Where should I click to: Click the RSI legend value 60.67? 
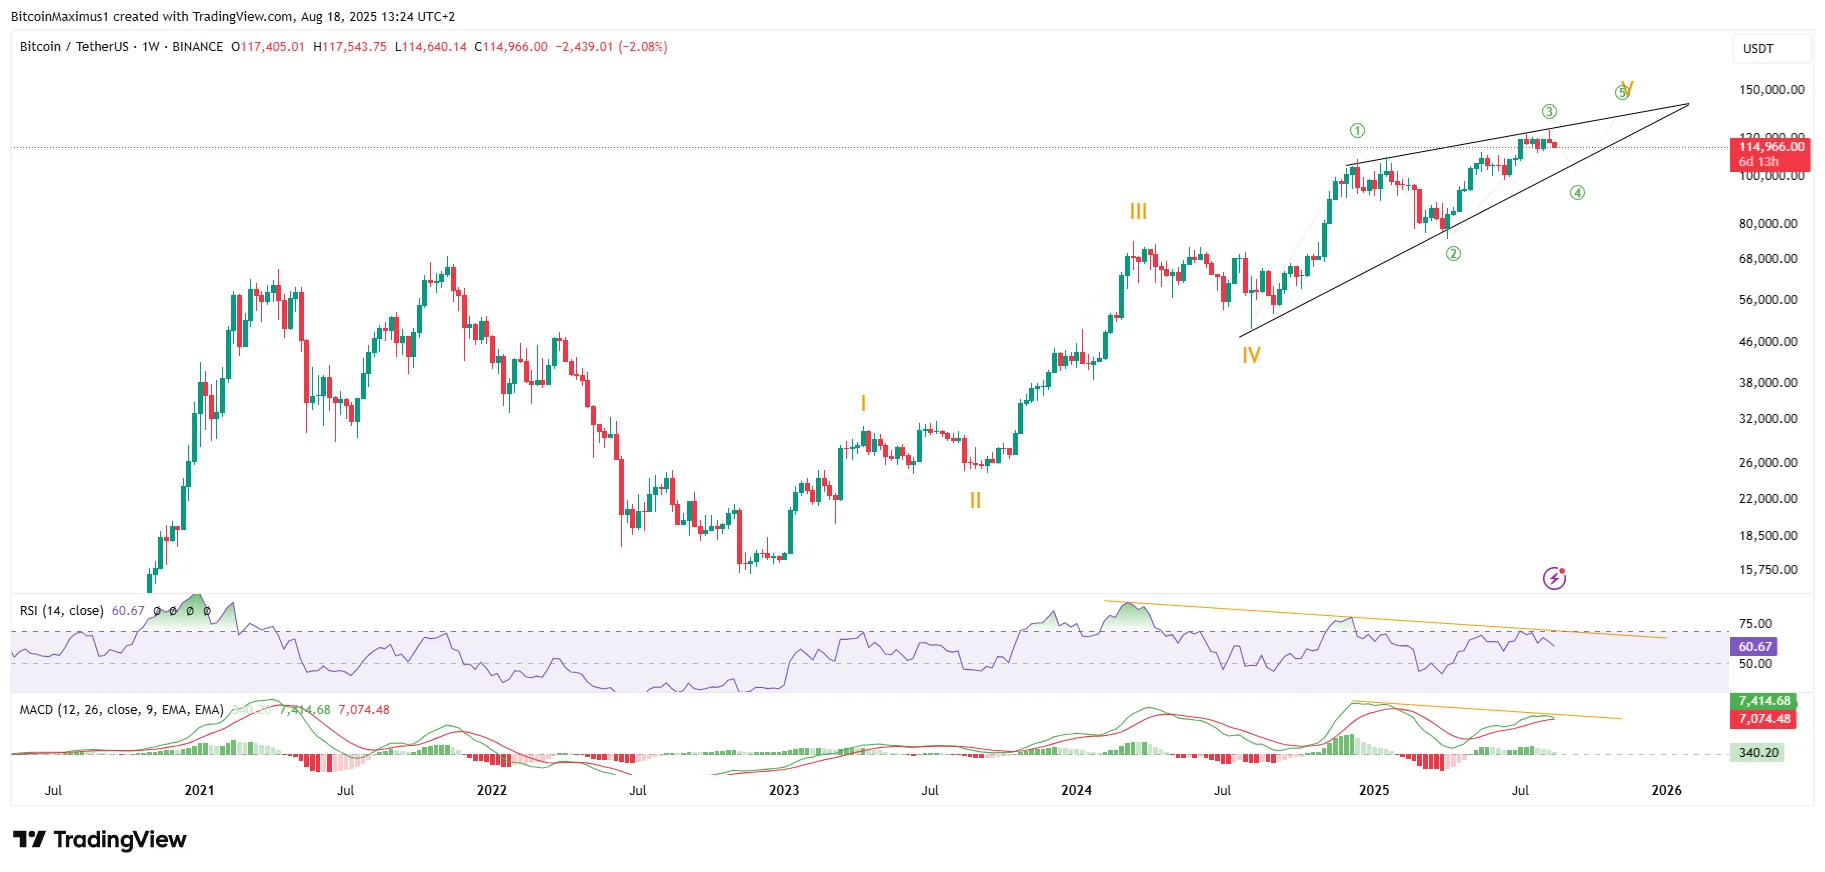tap(128, 611)
